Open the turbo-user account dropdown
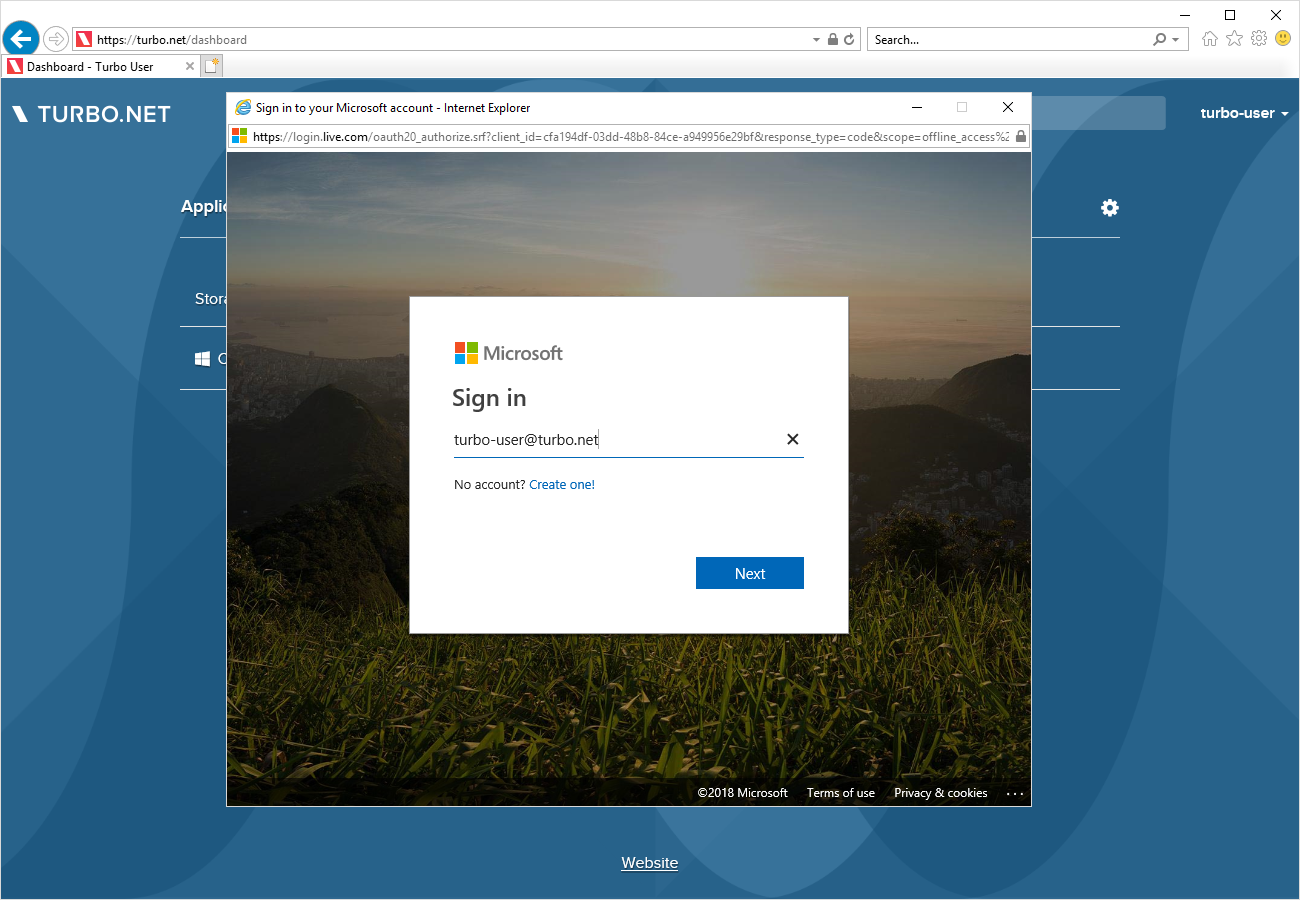1300x900 pixels. click(1243, 113)
